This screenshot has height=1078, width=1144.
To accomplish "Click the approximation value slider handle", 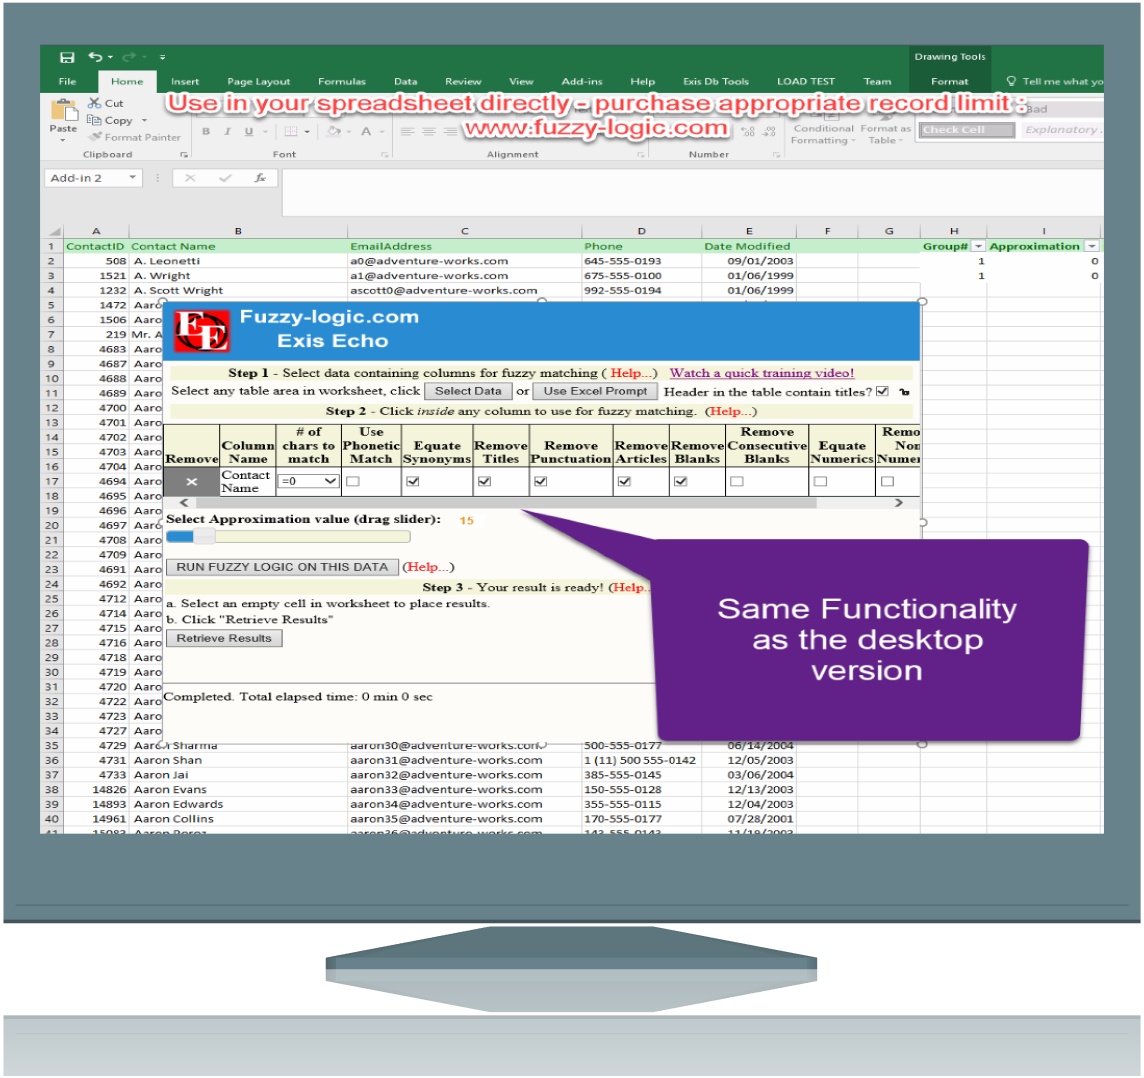I will [x=204, y=537].
